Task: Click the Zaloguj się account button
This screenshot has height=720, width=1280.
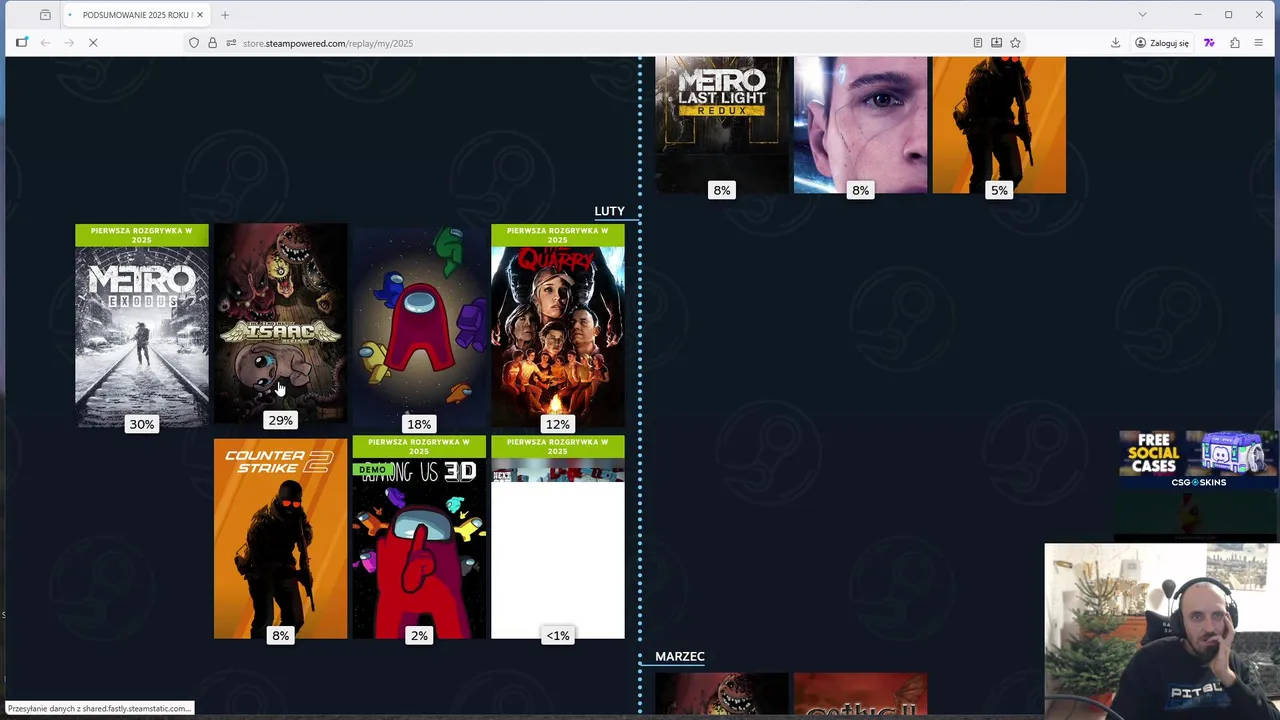Action: tap(1162, 43)
